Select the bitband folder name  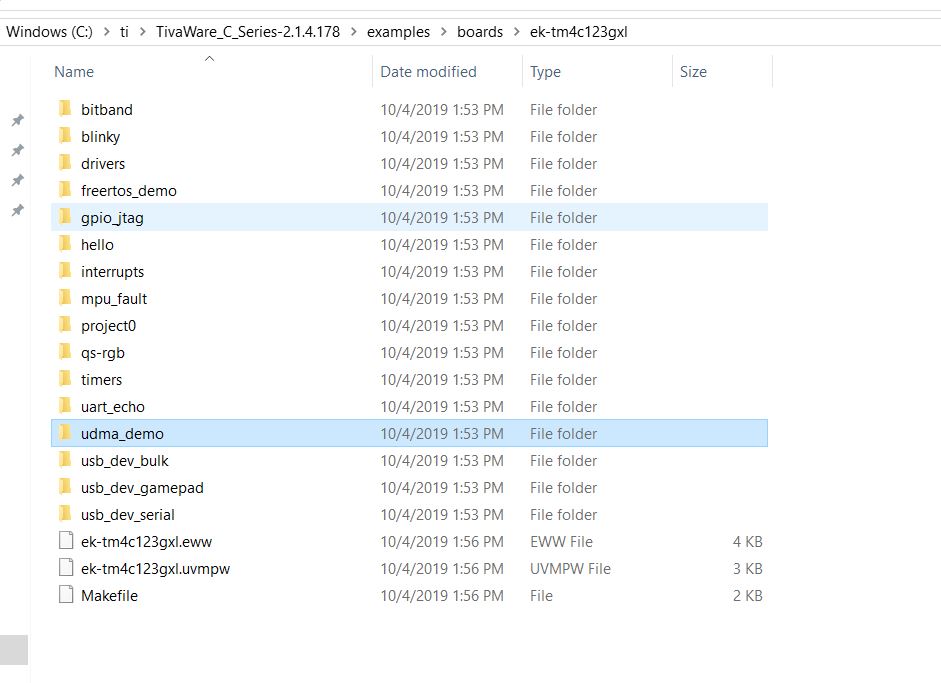[x=107, y=110]
